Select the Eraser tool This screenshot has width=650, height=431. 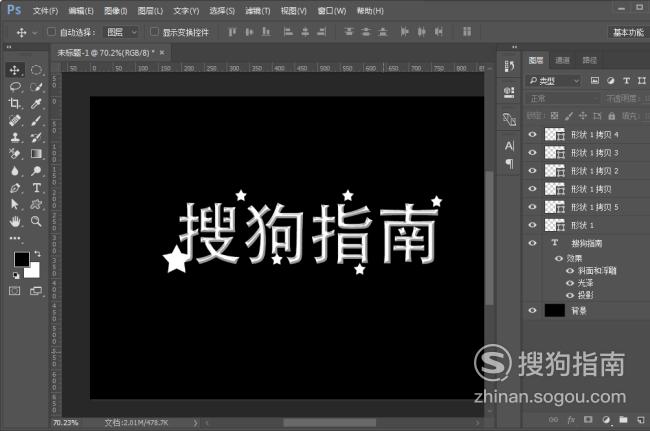click(x=15, y=154)
